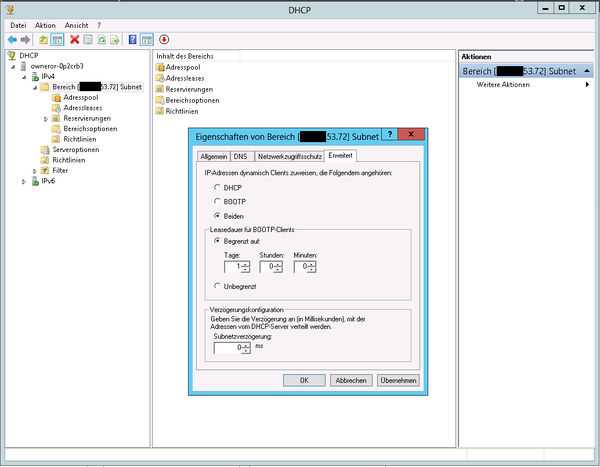Image resolution: width=600 pixels, height=467 pixels.
Task: Switch to the Allgemein tab
Action: (x=214, y=156)
